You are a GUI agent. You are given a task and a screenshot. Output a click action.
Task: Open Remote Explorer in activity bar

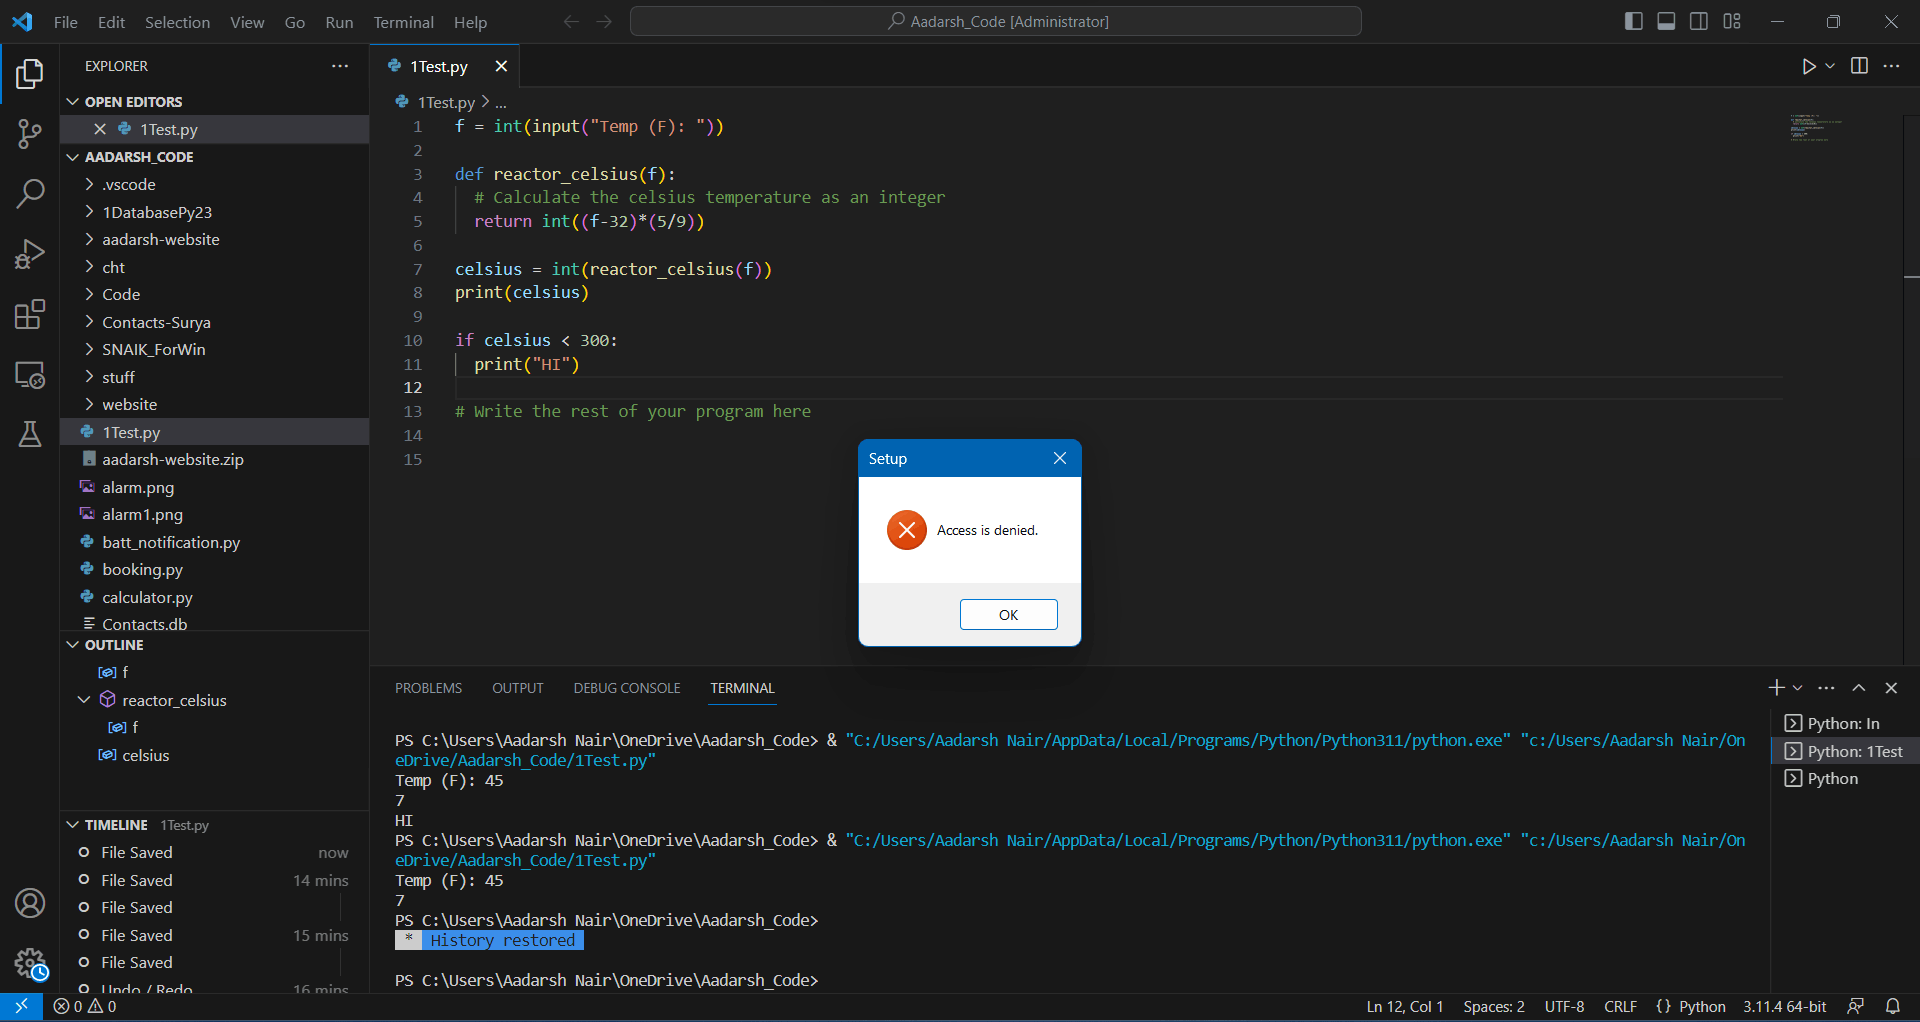[30, 375]
